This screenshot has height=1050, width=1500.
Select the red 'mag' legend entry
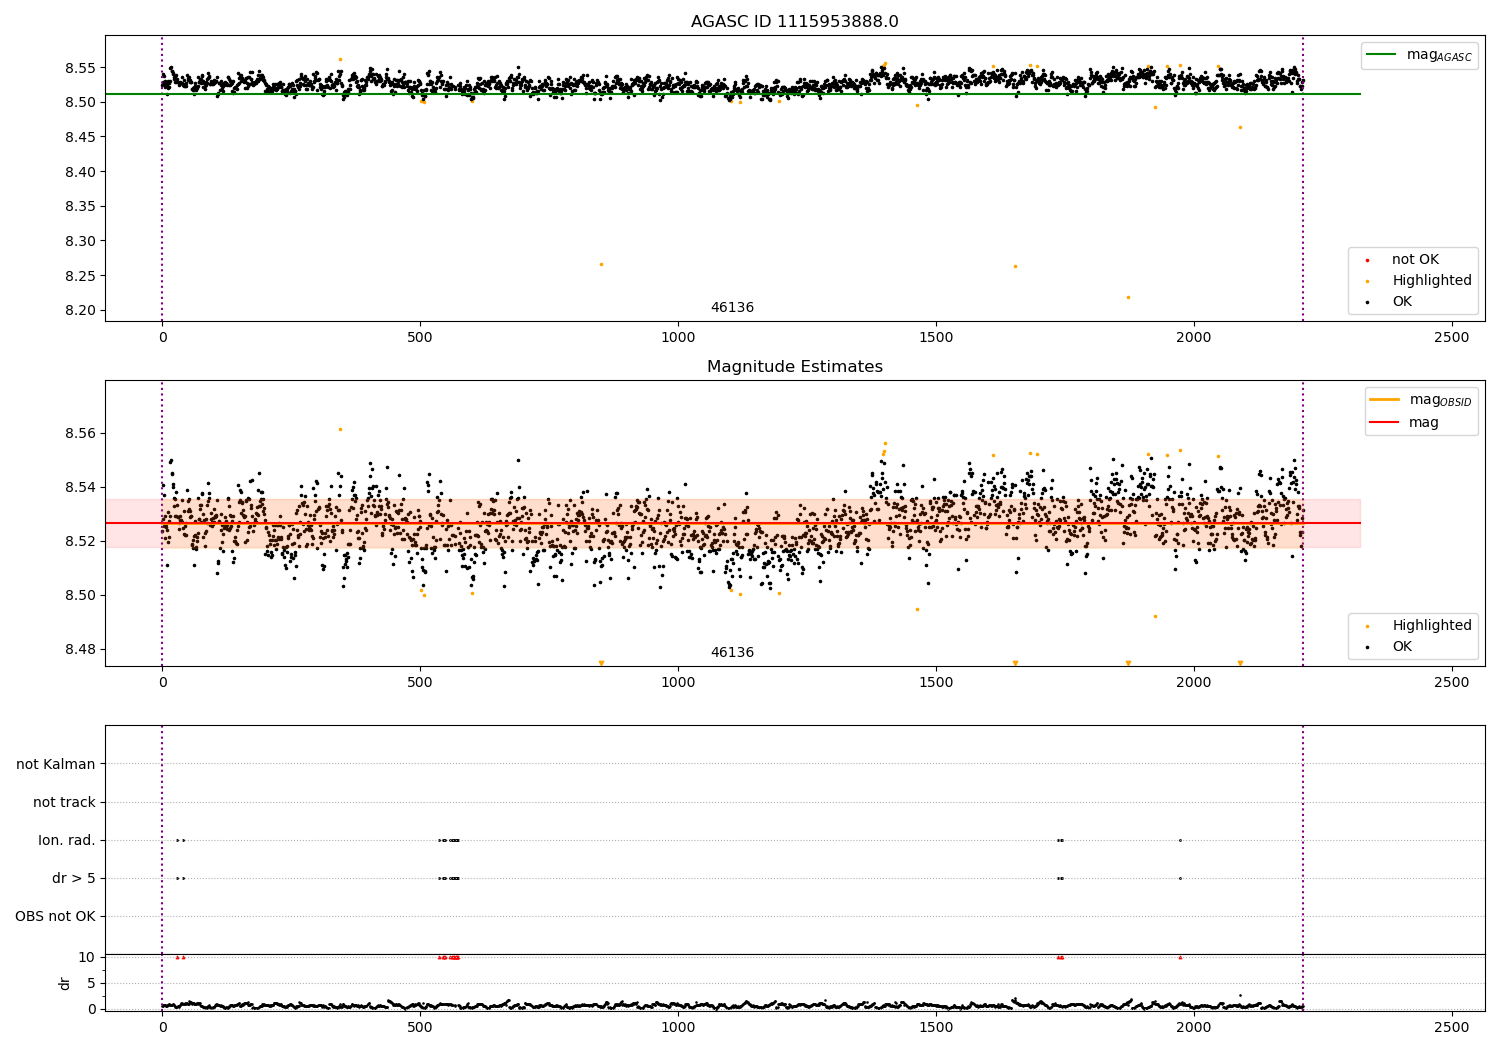point(1424,423)
